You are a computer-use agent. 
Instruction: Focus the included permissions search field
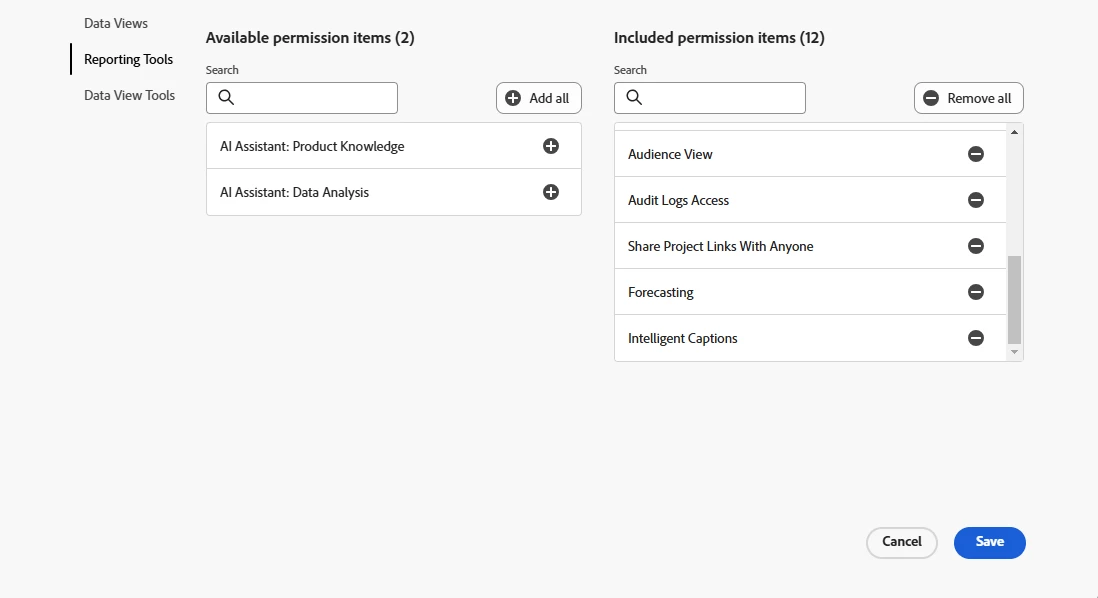(x=723, y=98)
